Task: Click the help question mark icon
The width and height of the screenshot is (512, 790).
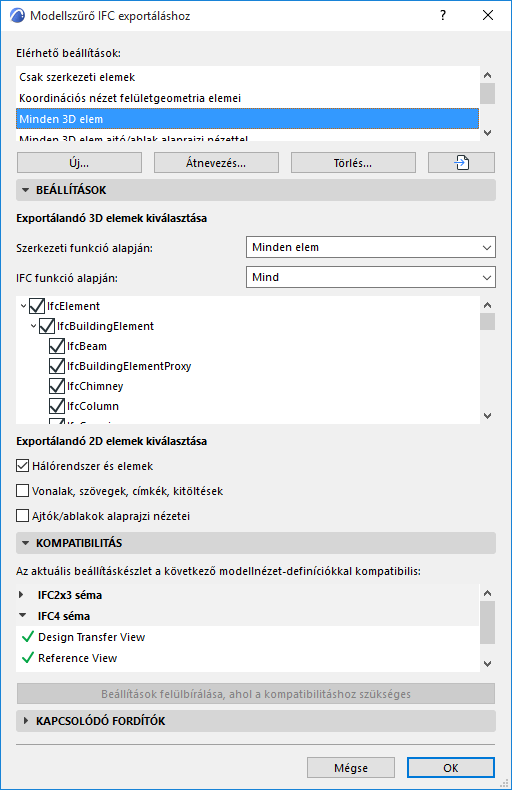Action: pyautogui.click(x=442, y=16)
